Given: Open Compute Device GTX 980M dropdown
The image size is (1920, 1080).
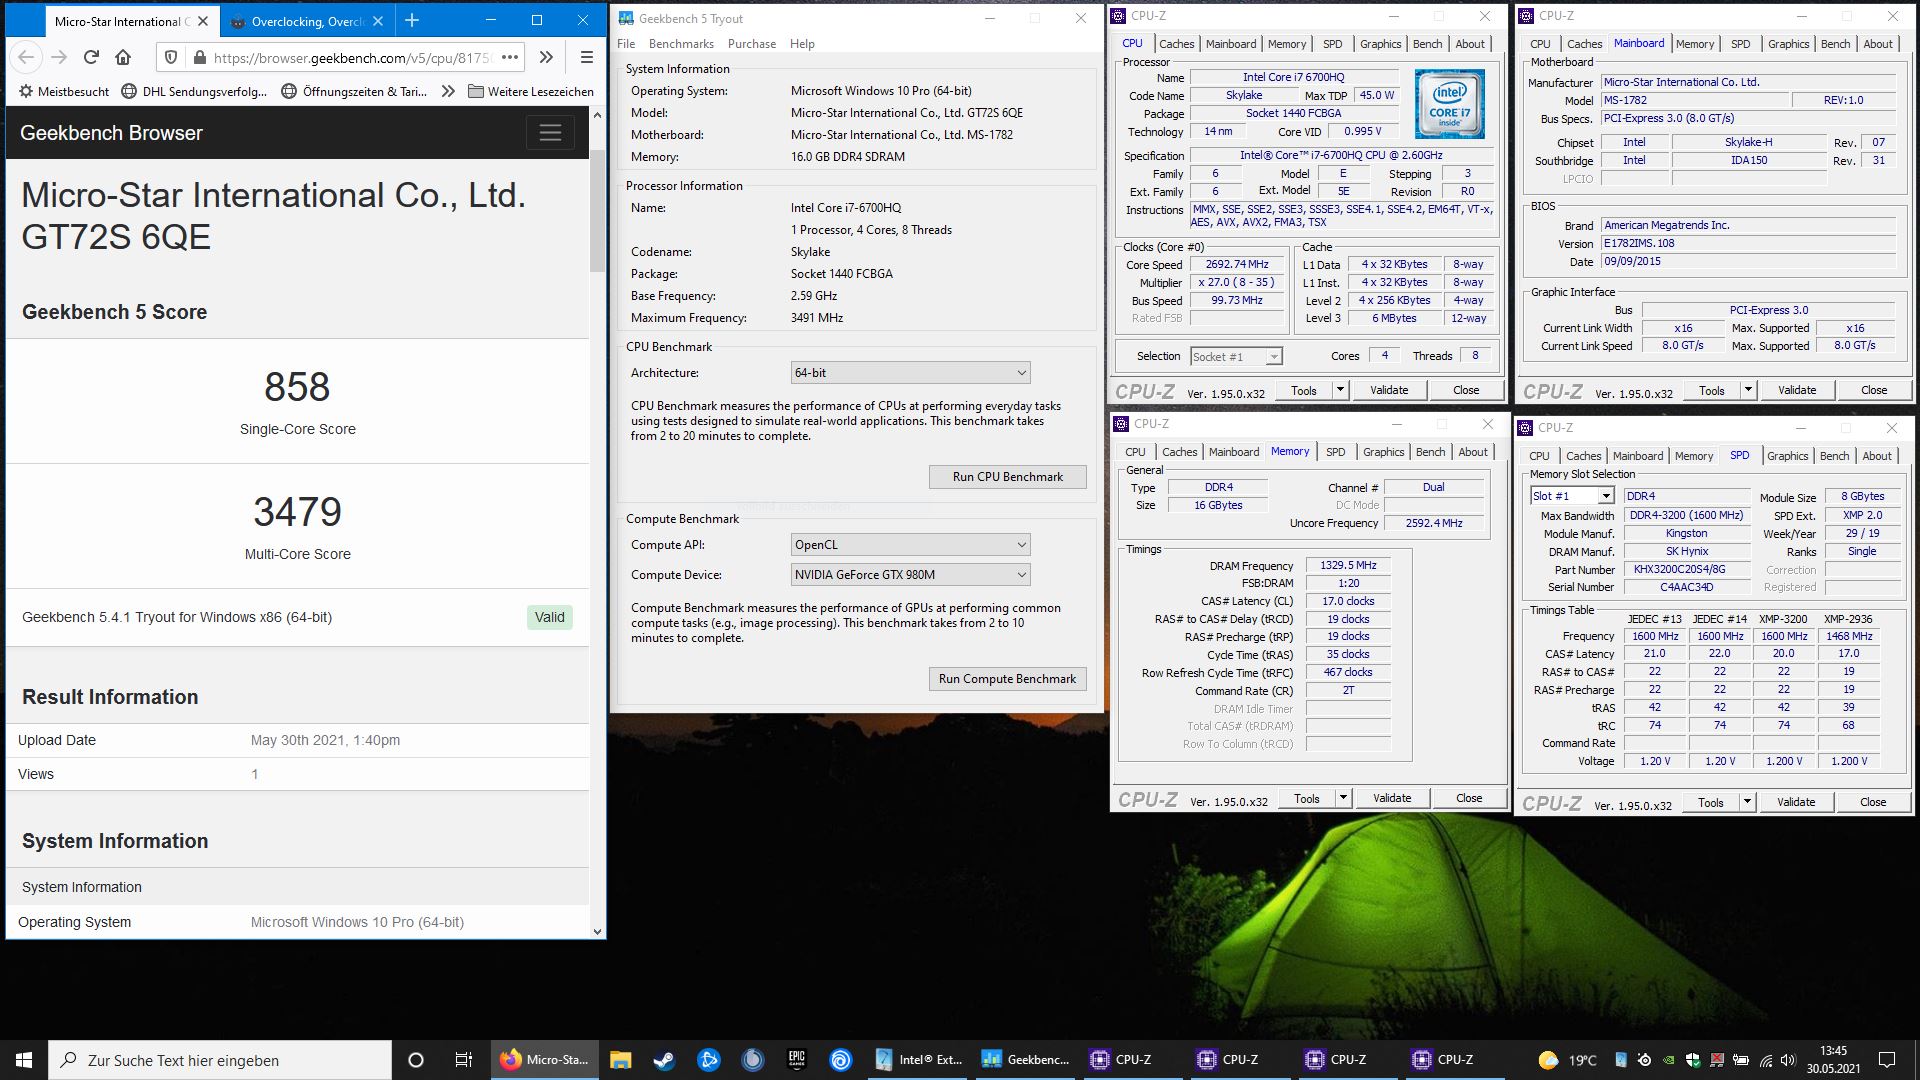Looking at the screenshot, I should (x=910, y=575).
